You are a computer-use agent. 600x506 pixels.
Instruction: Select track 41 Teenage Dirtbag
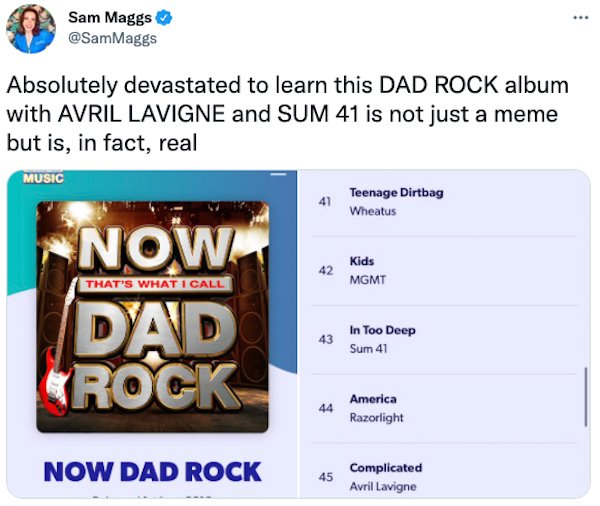[x=444, y=202]
